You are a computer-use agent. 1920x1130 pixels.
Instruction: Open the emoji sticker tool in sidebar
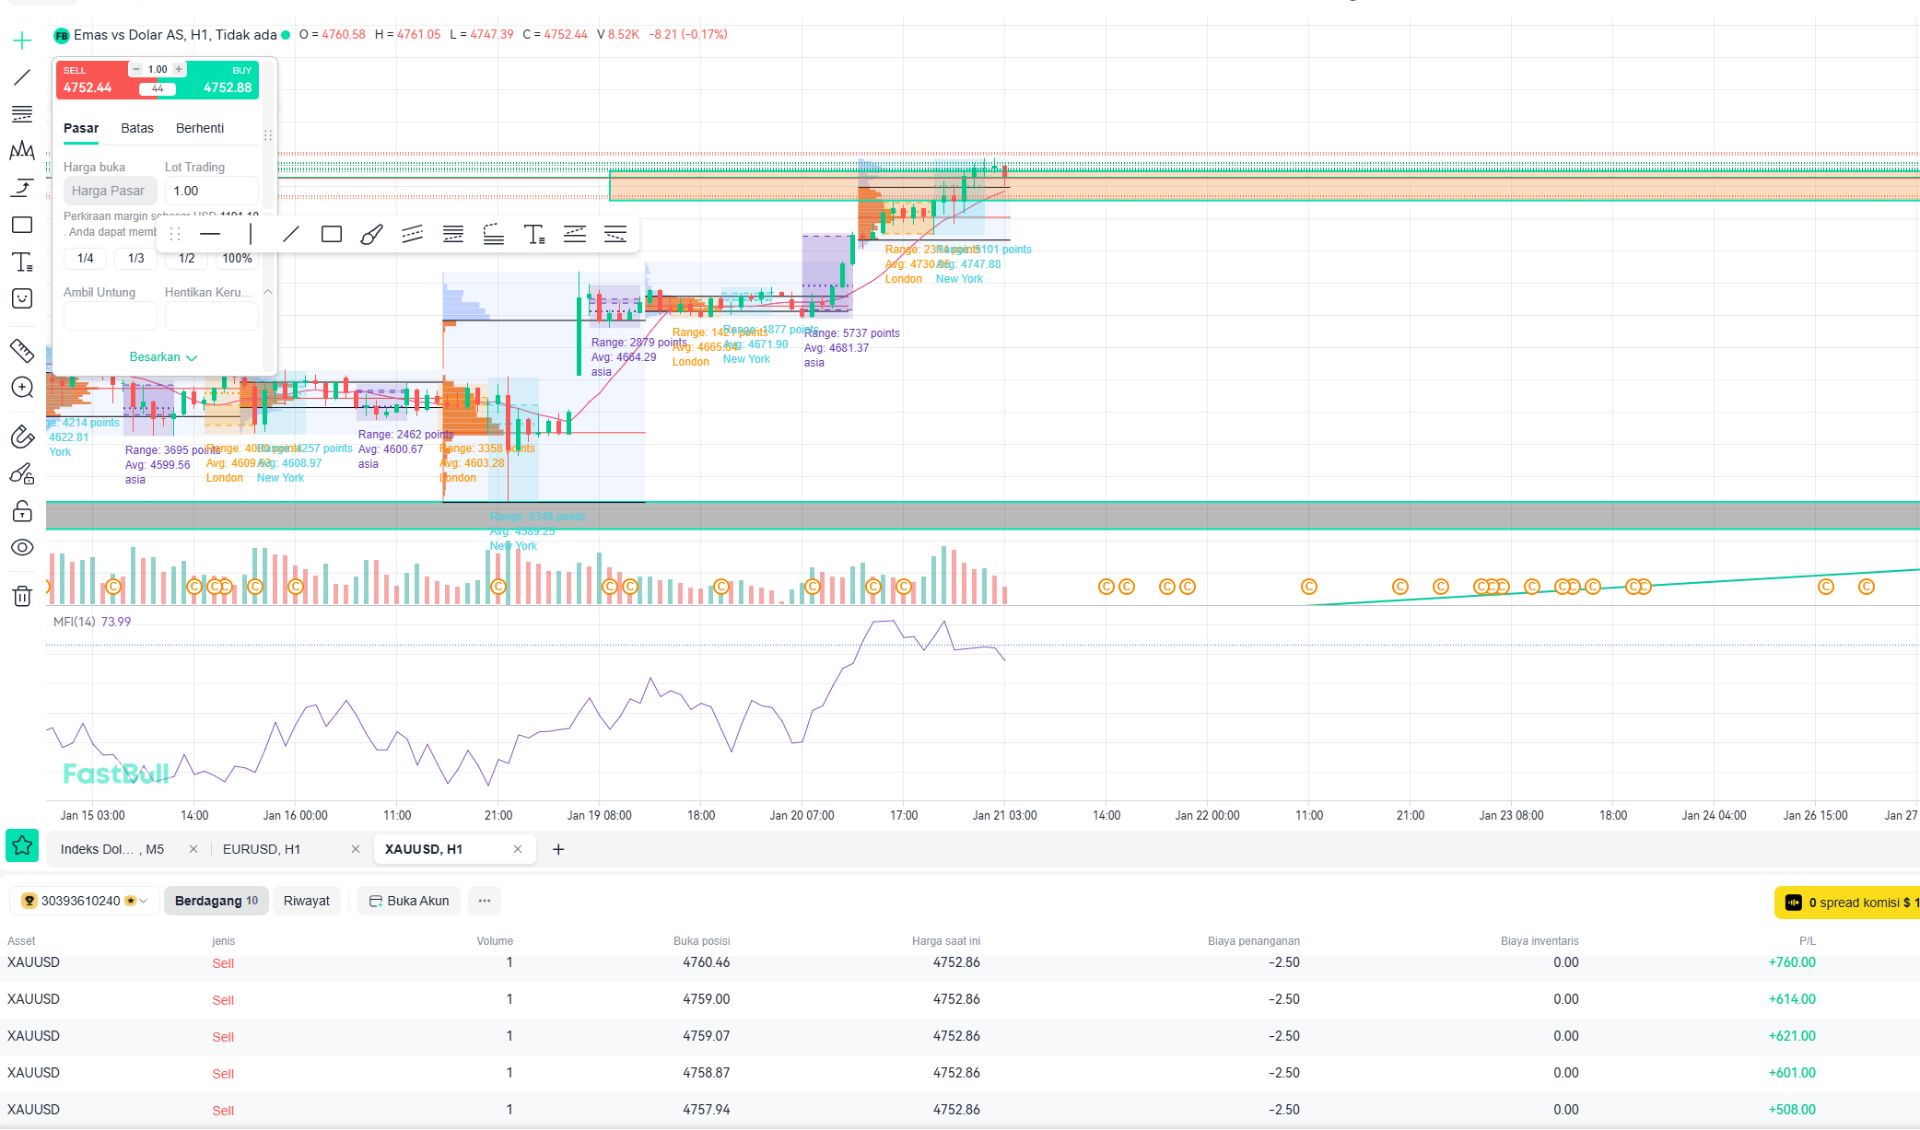pos(22,299)
